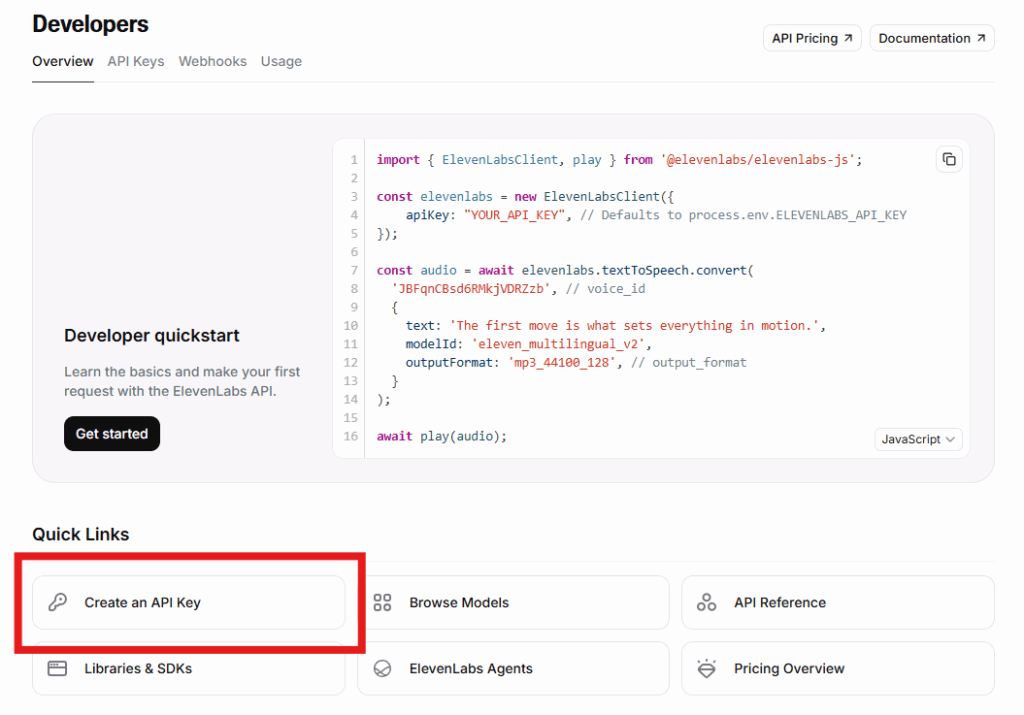Open the API Pricing link

pyautogui.click(x=812, y=38)
